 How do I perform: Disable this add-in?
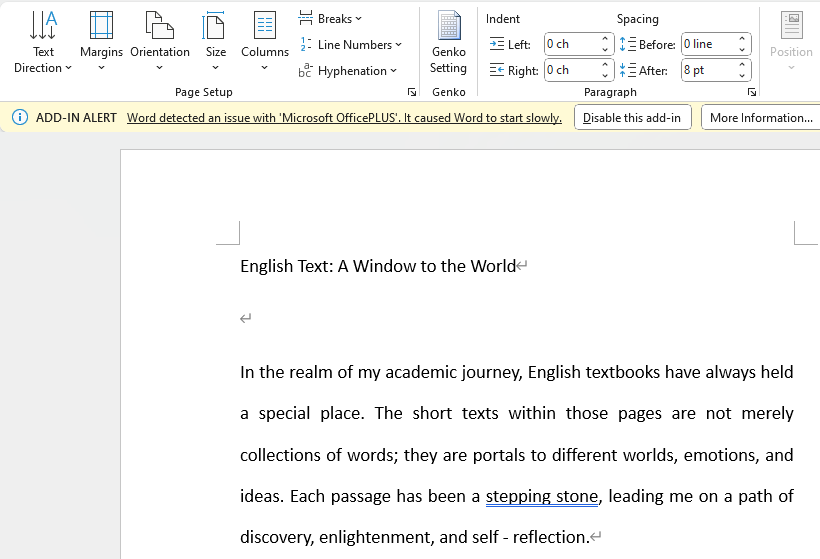click(632, 118)
